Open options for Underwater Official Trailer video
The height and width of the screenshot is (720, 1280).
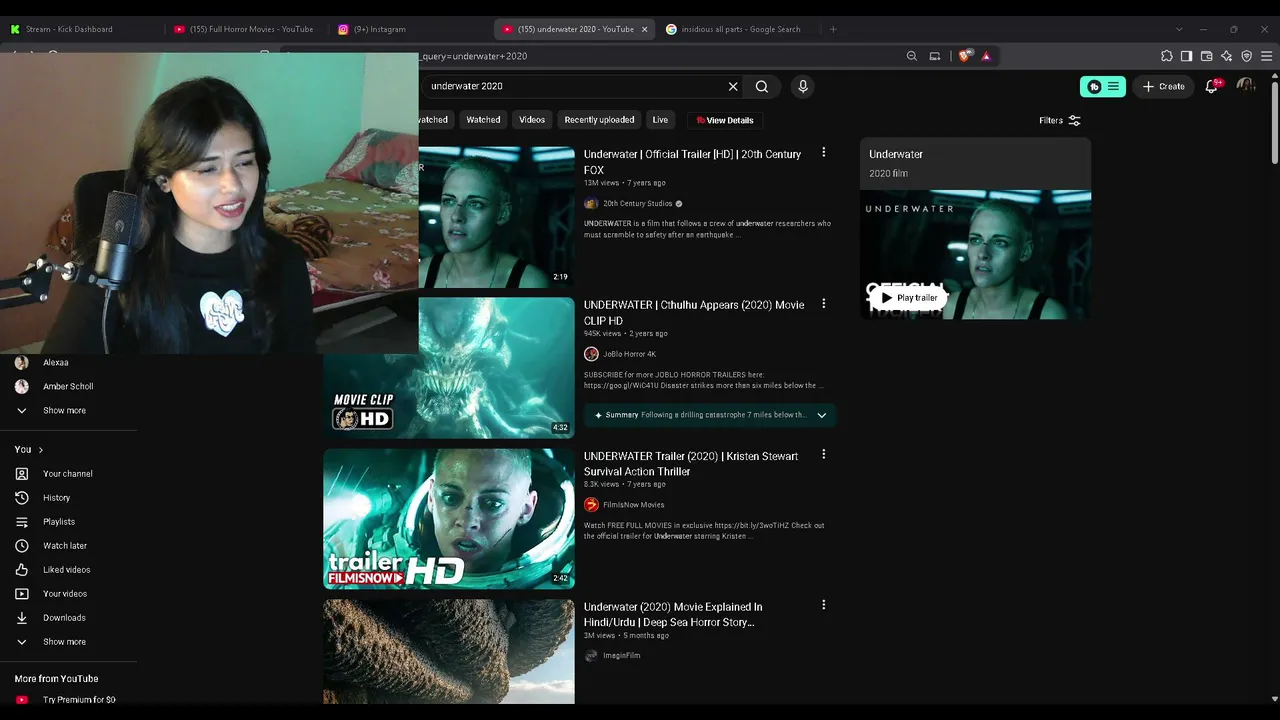tap(823, 153)
